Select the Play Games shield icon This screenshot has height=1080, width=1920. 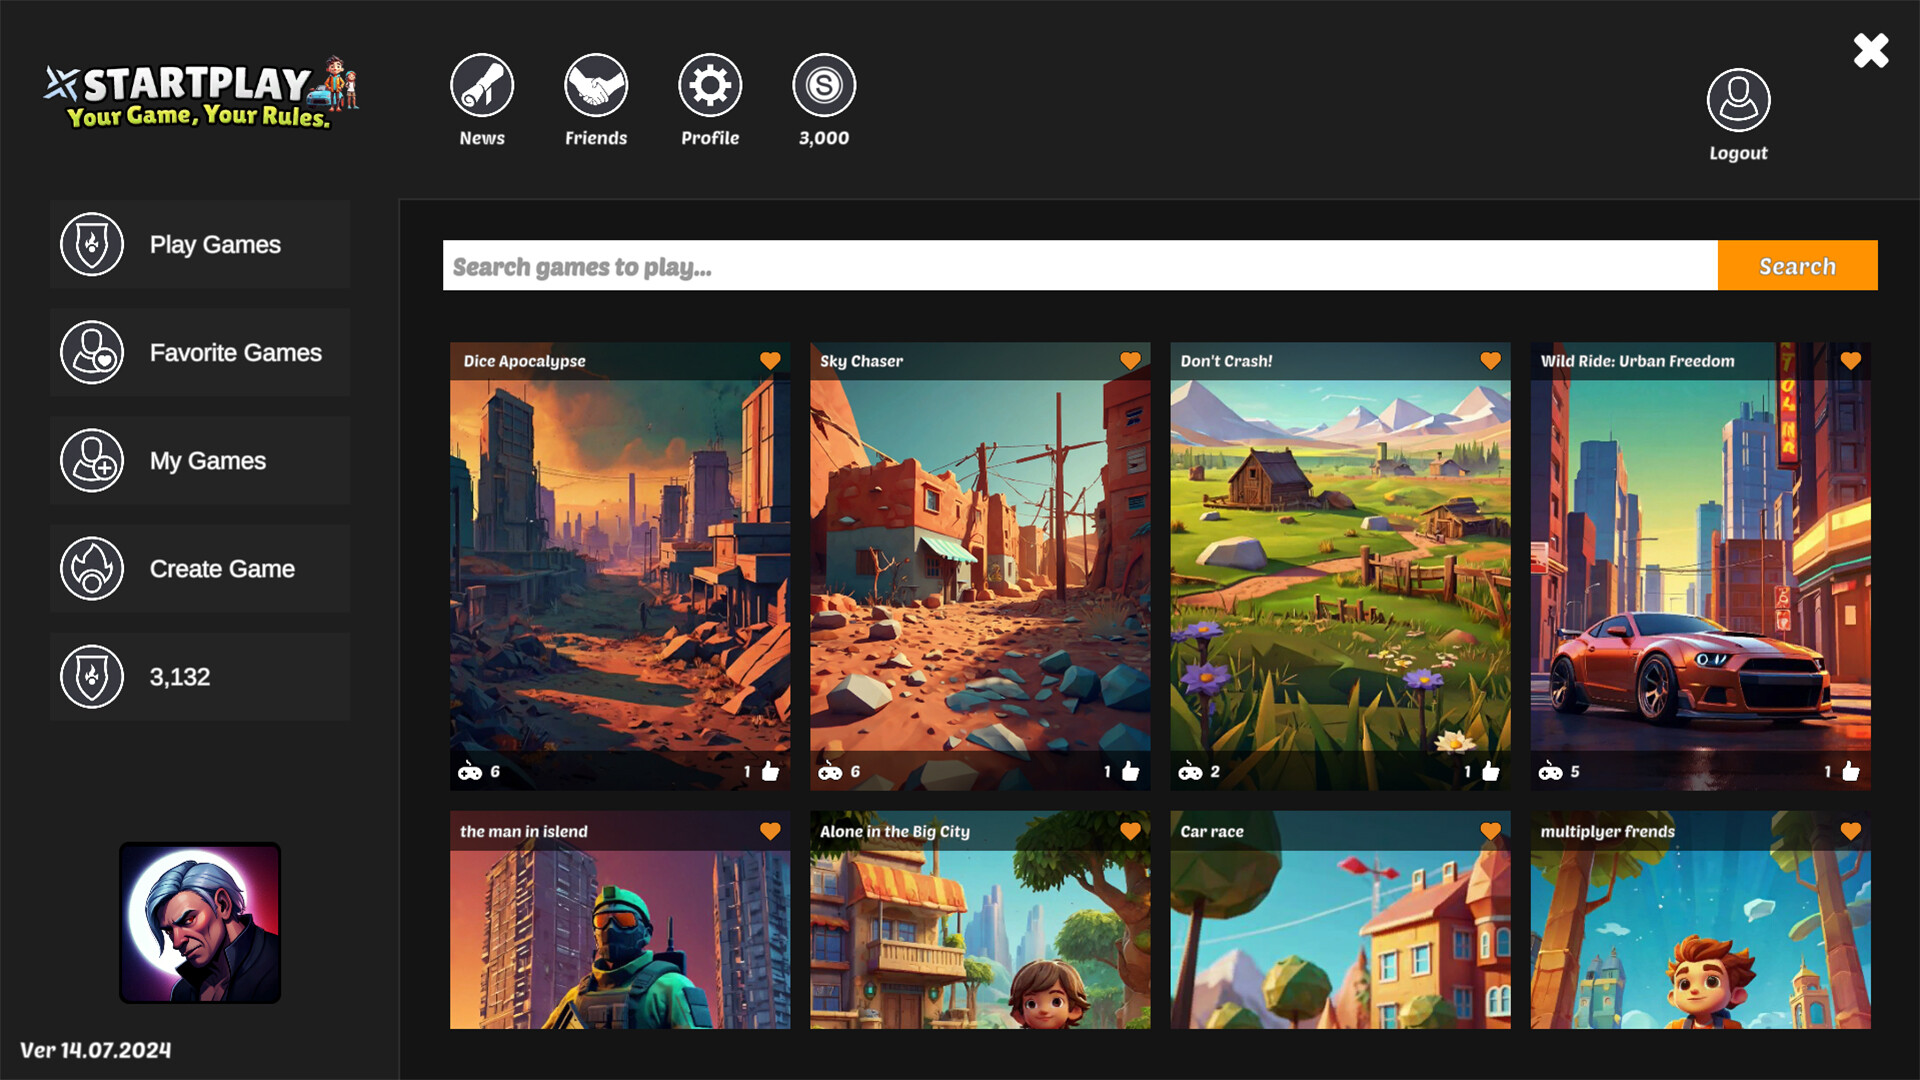click(92, 244)
